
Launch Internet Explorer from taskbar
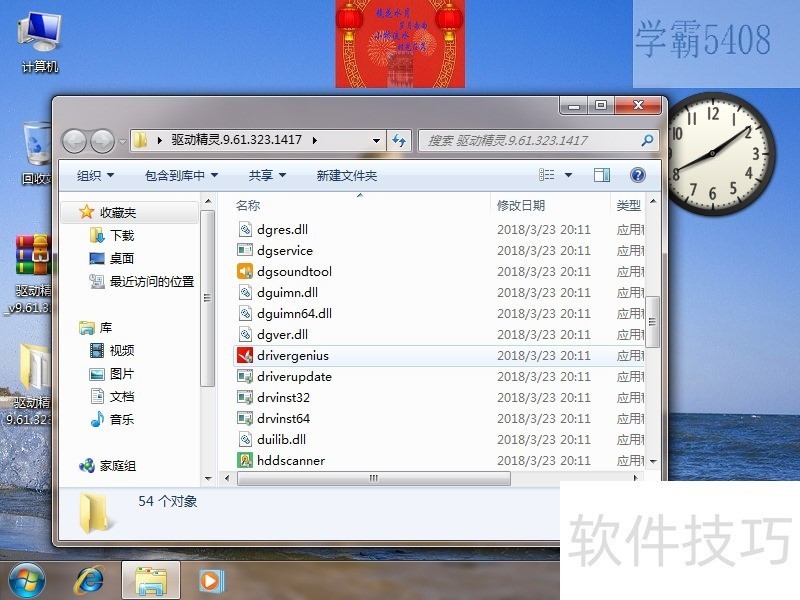(x=90, y=581)
